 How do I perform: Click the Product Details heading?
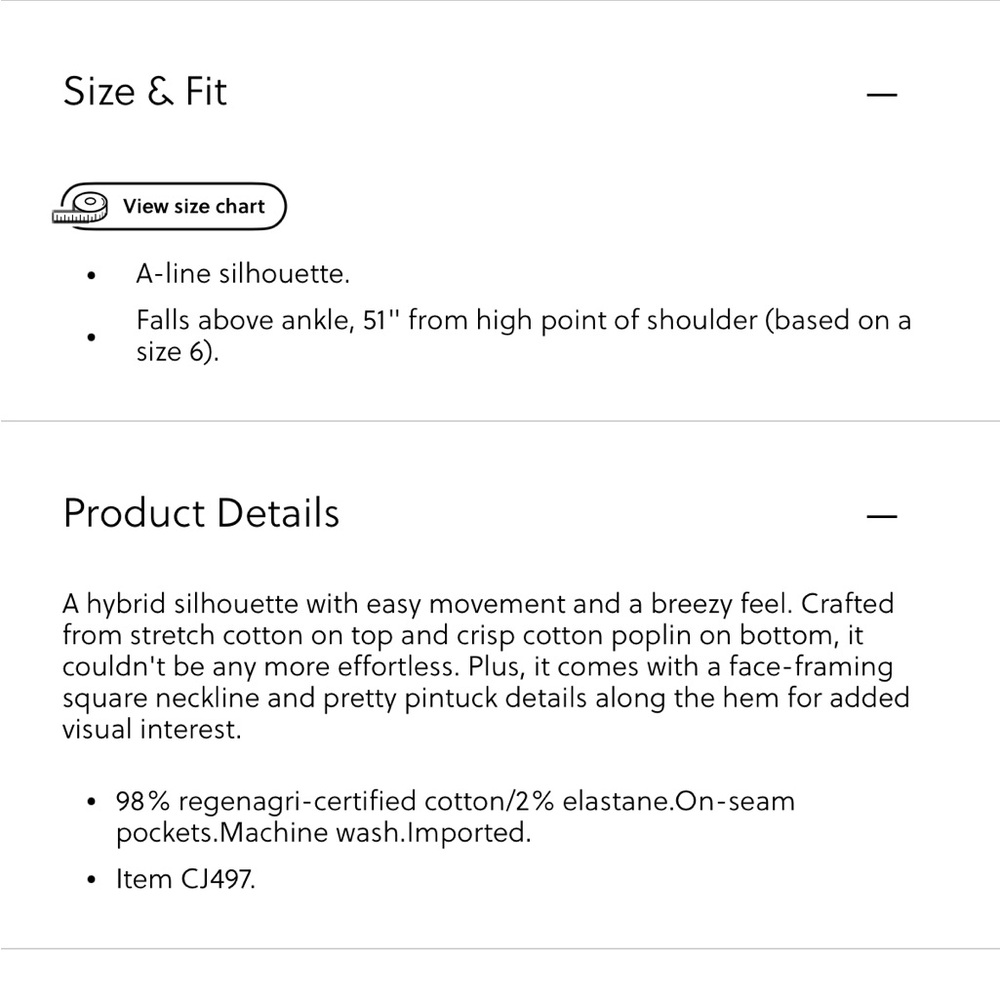point(201,513)
